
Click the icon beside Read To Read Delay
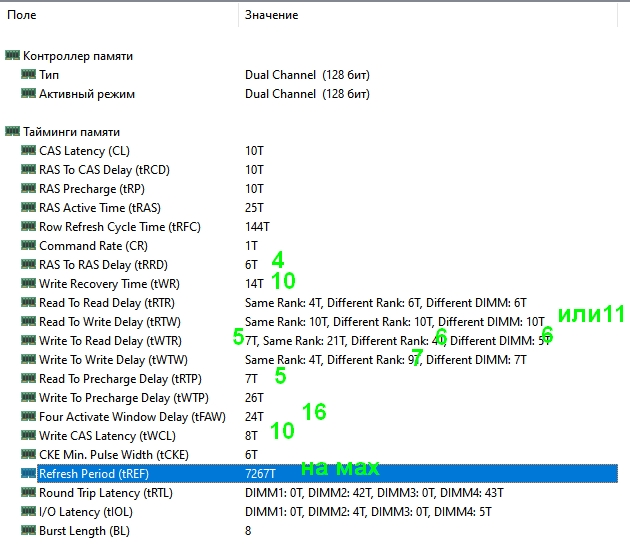[29, 302]
